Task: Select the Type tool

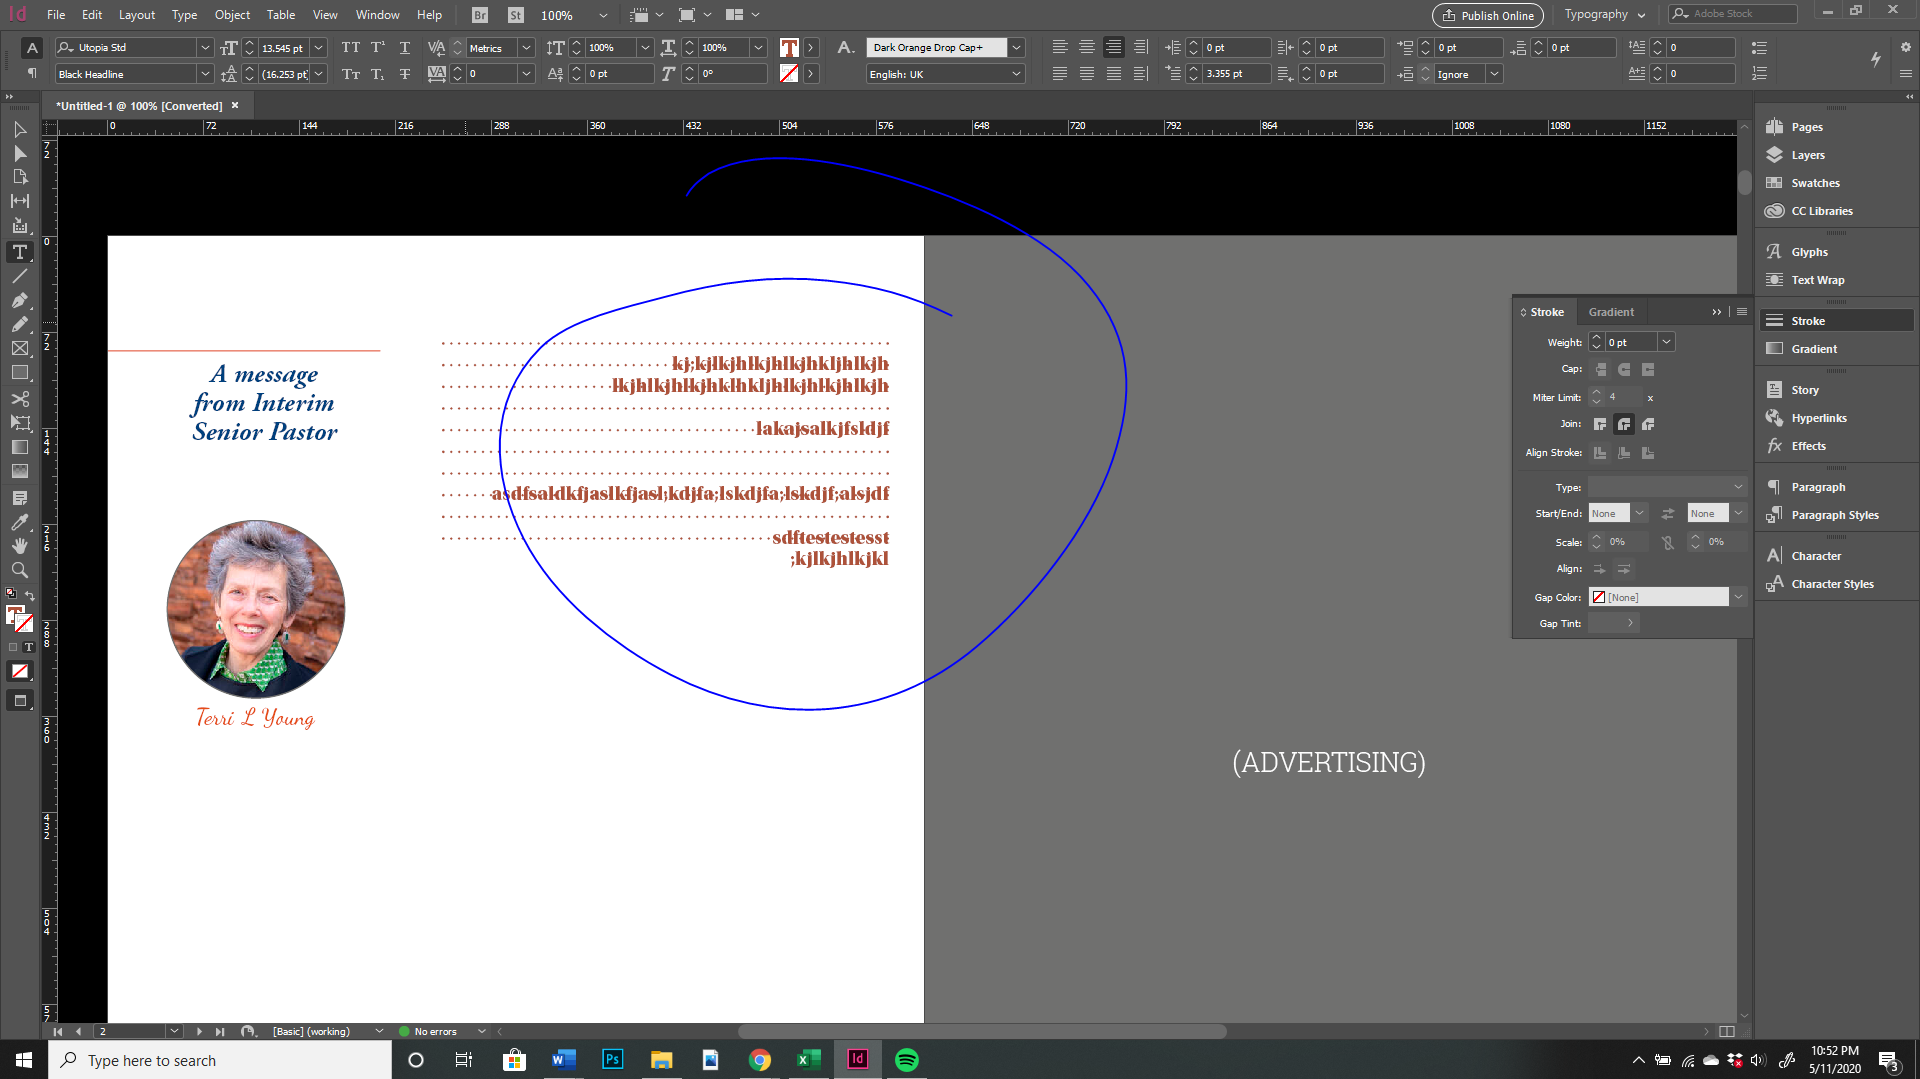Action: coord(19,252)
